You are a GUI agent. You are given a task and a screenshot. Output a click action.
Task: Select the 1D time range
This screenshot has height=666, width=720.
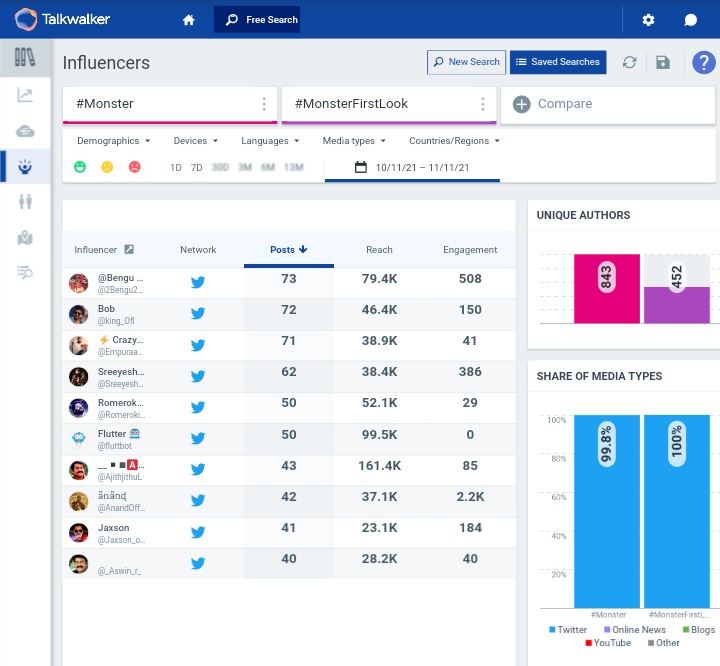pyautogui.click(x=175, y=167)
